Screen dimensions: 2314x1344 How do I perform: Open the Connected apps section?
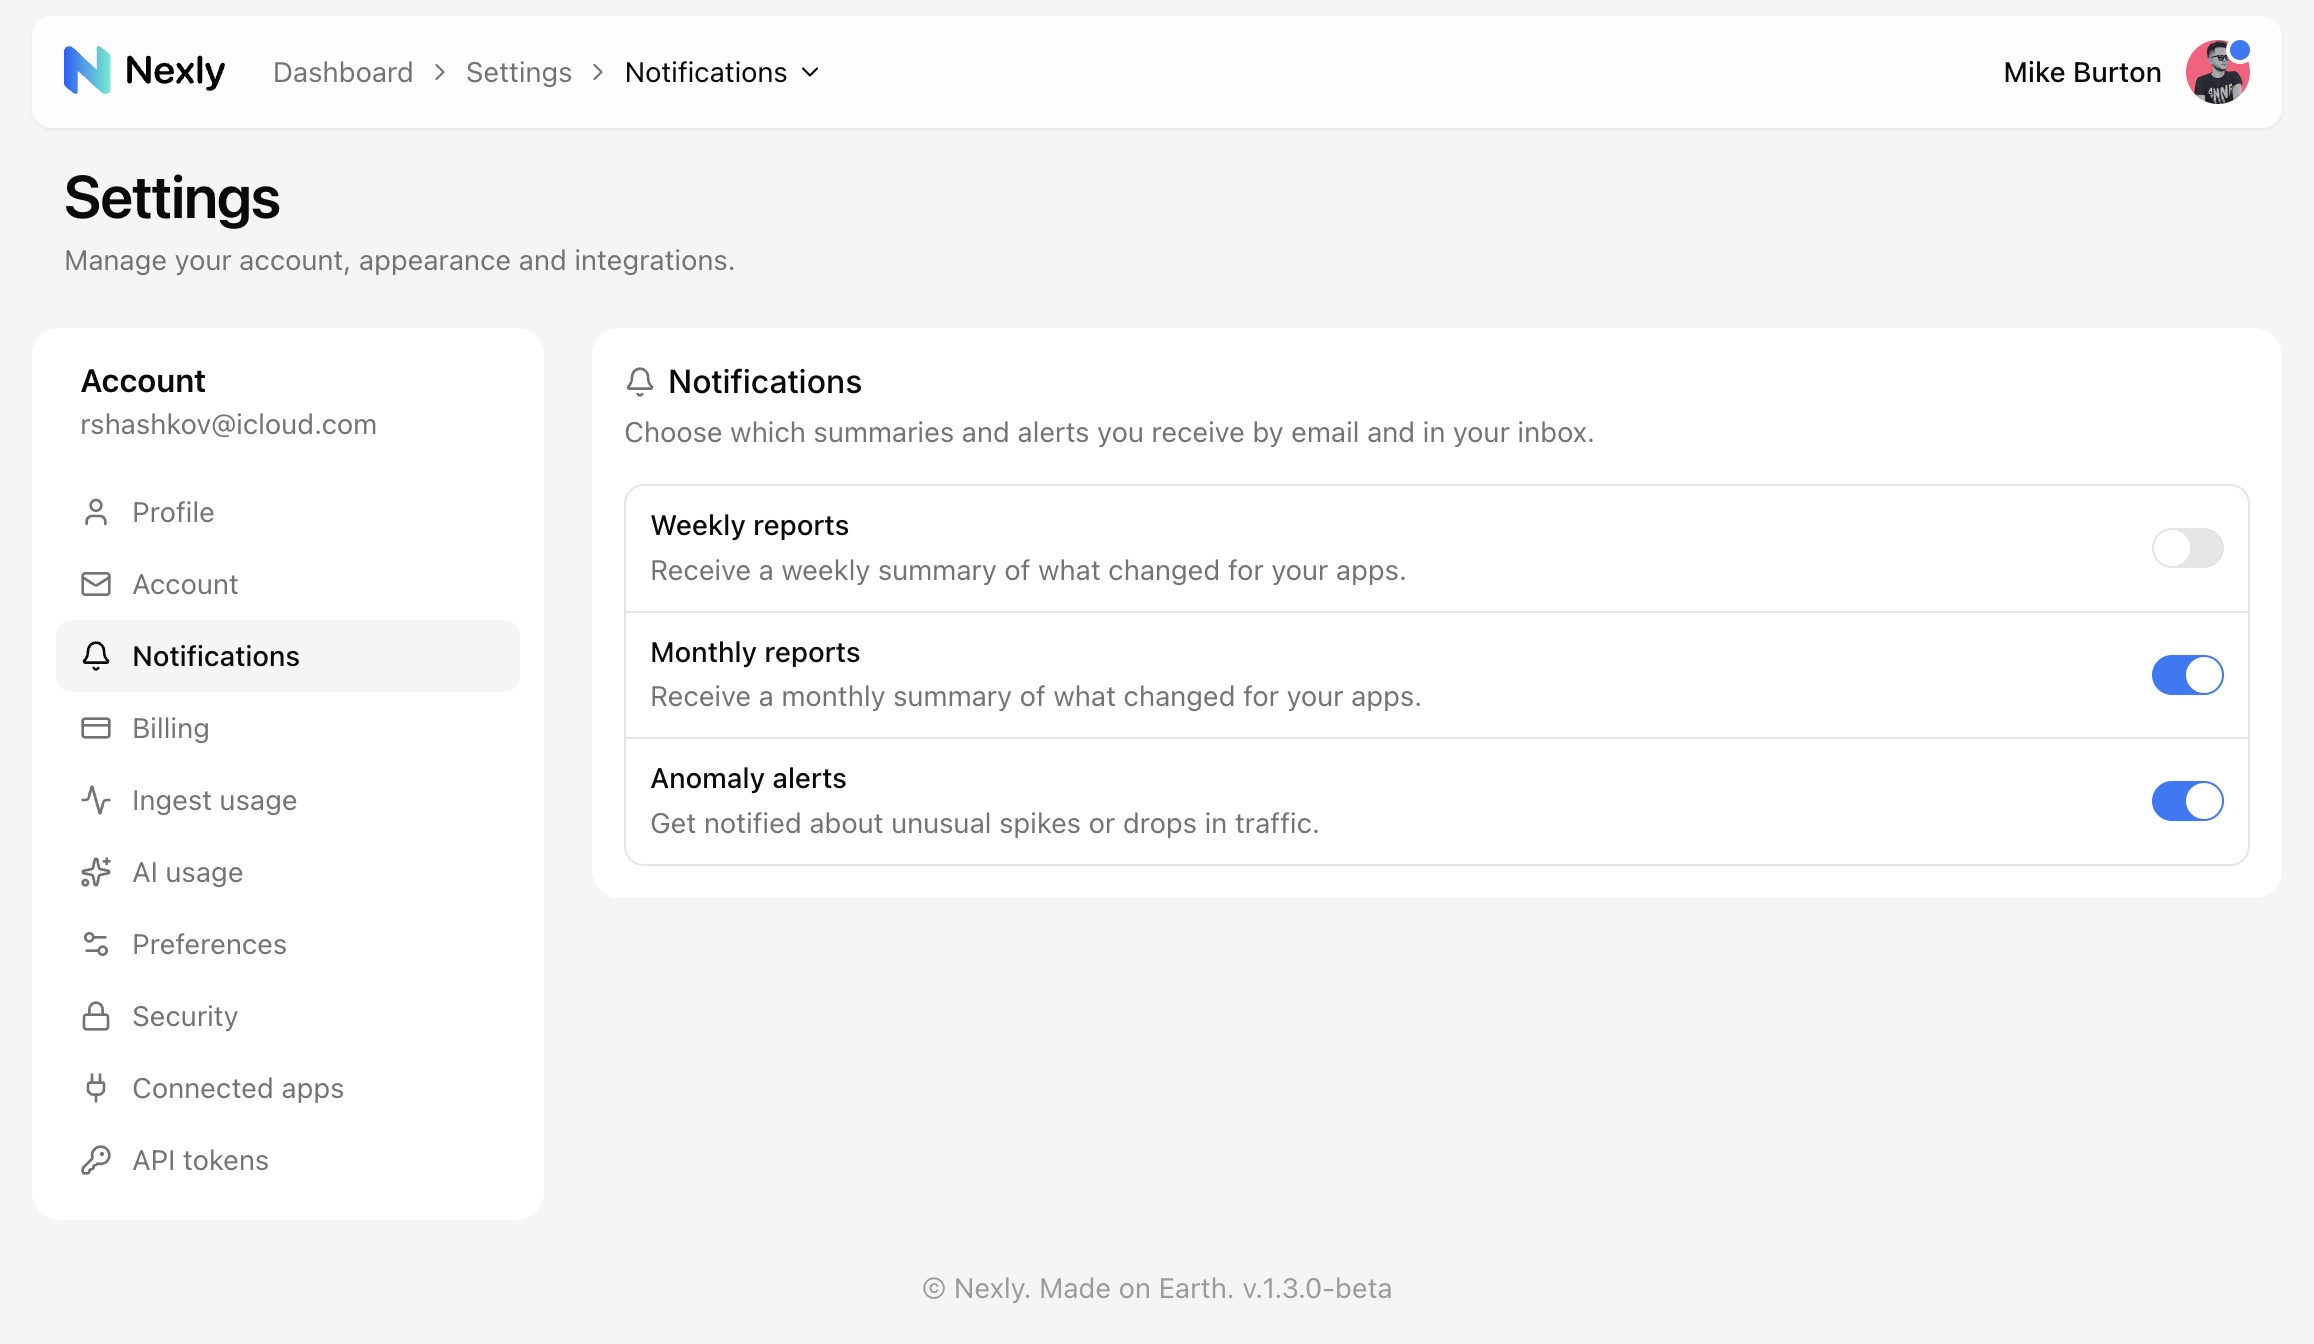point(288,1088)
